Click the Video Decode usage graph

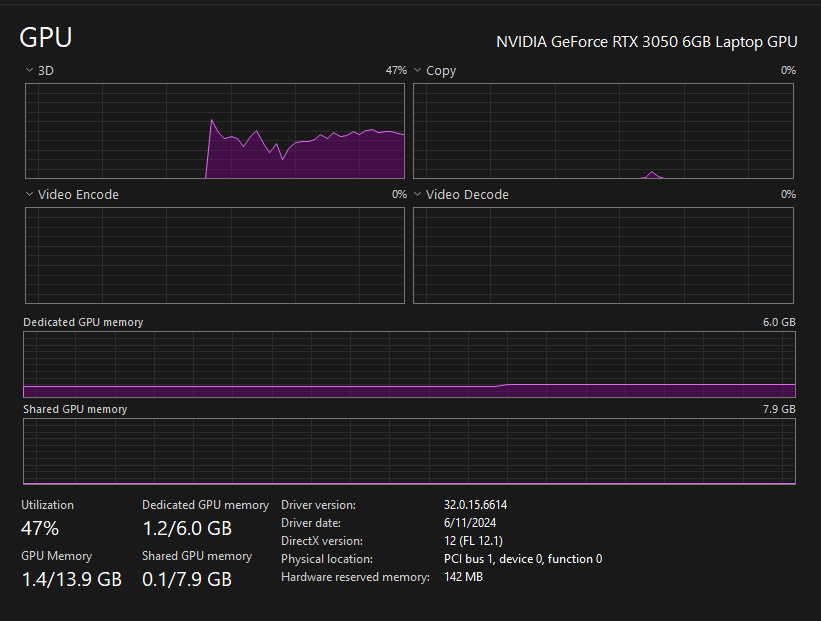point(603,256)
